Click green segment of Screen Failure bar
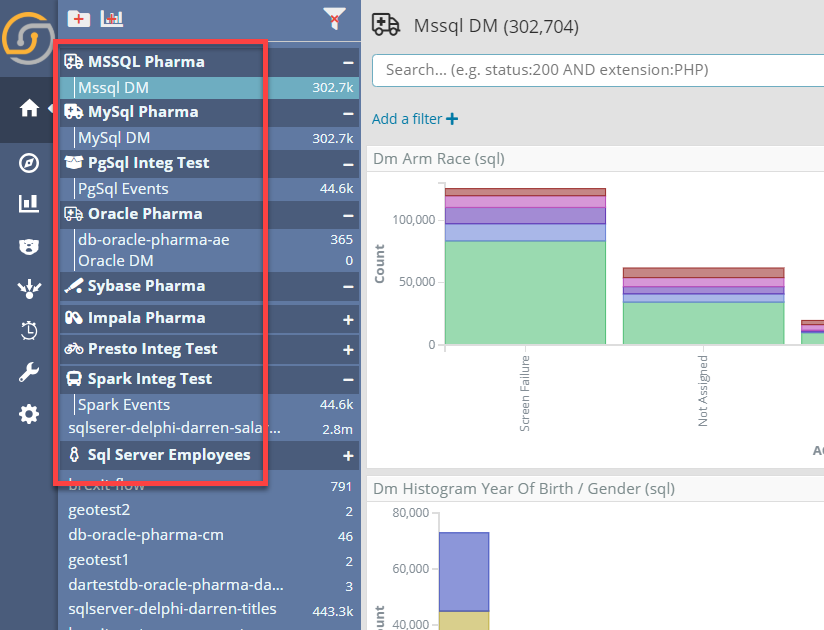This screenshot has width=824, height=630. pos(525,293)
